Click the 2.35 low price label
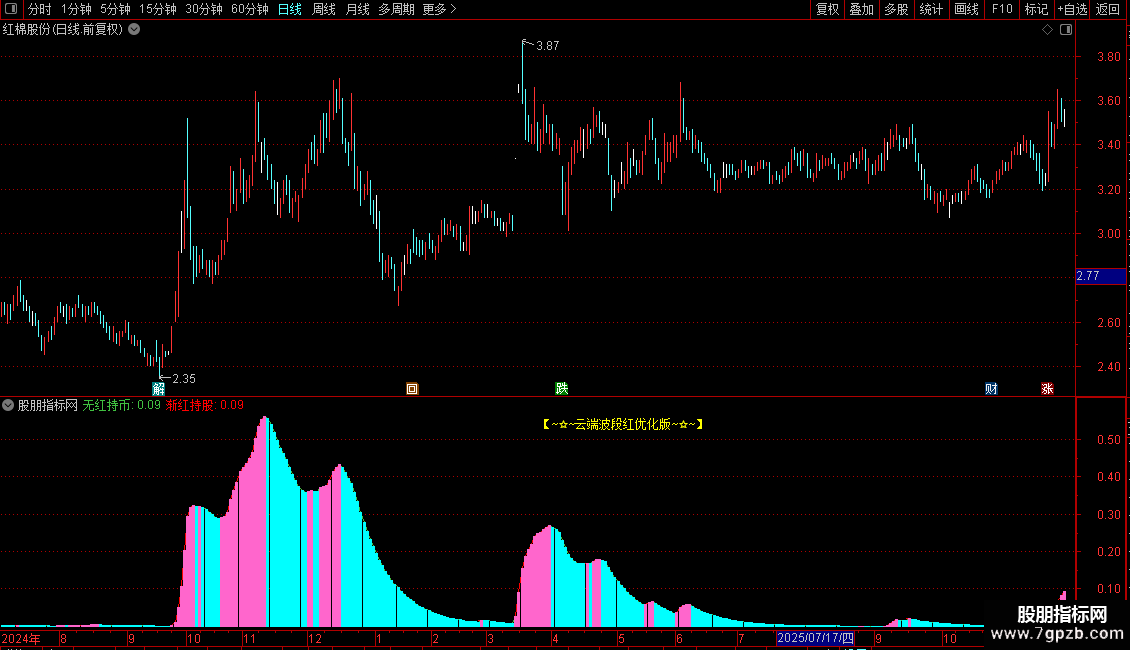 pyautogui.click(x=184, y=379)
